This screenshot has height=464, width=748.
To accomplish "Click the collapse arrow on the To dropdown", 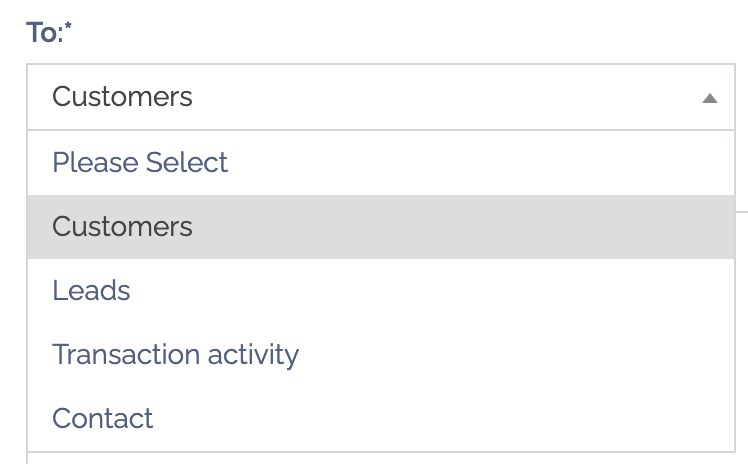I will coord(709,98).
